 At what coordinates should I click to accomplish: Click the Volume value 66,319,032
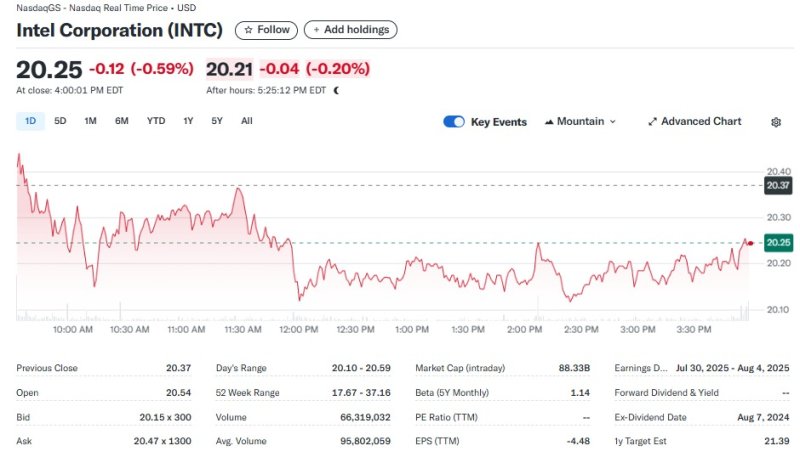365,417
